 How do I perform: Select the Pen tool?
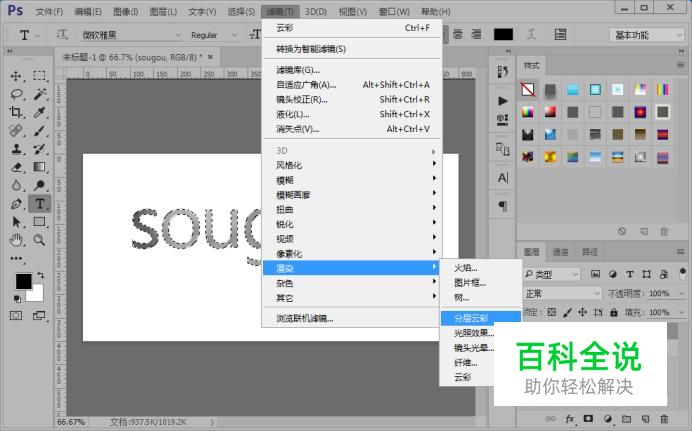(16, 204)
